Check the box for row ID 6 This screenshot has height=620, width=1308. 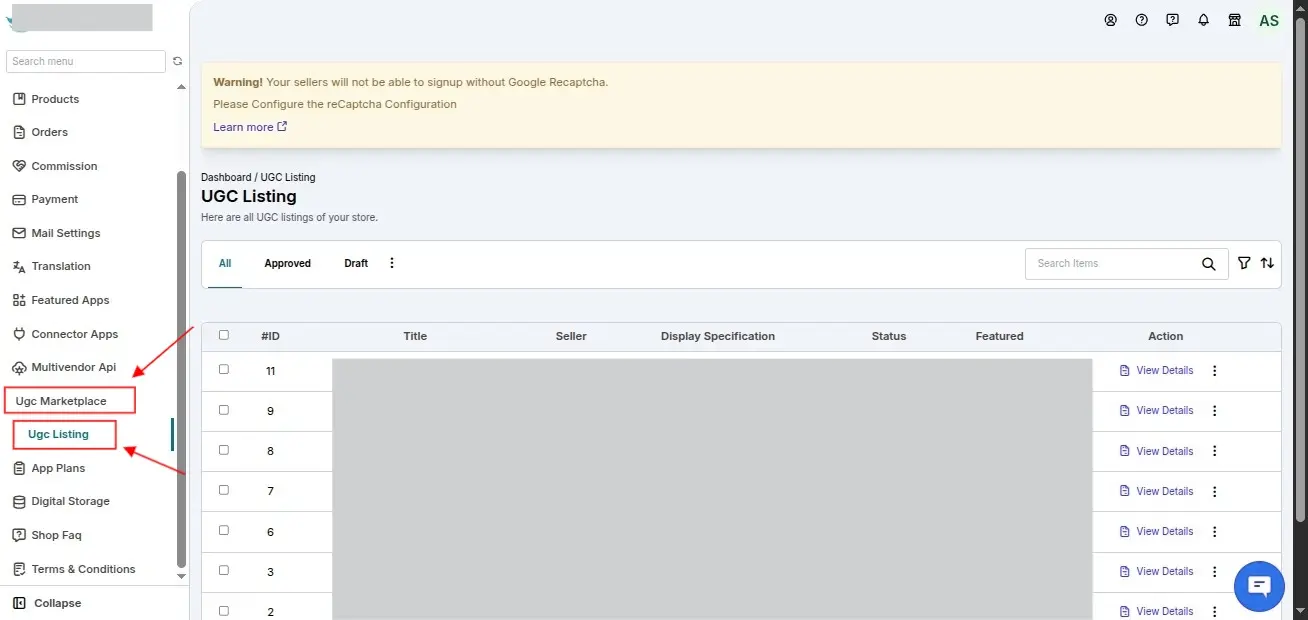click(224, 530)
